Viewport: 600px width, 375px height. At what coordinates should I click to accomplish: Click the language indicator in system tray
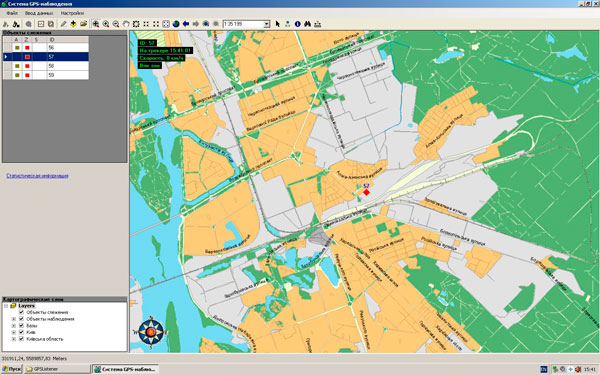click(543, 369)
